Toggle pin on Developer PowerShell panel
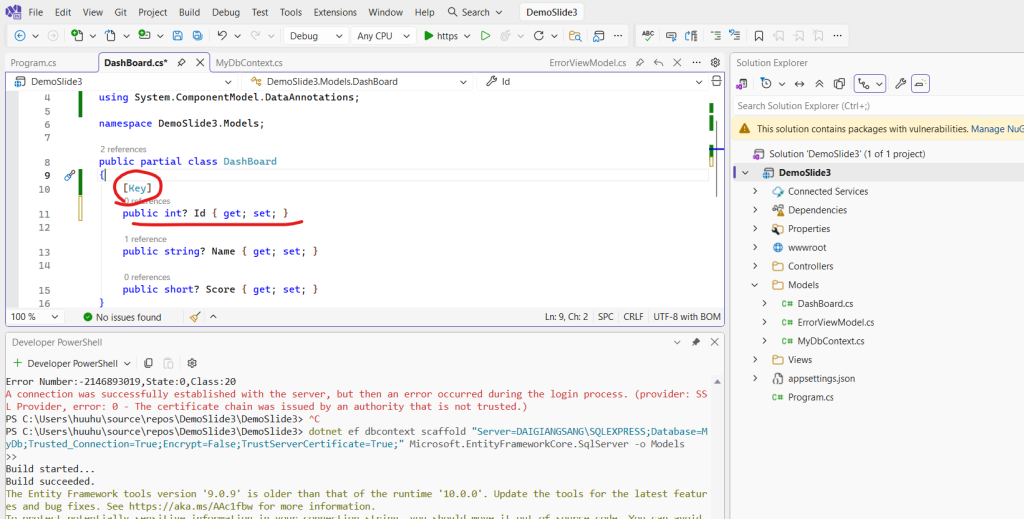This screenshot has height=519, width=1024. pos(696,342)
